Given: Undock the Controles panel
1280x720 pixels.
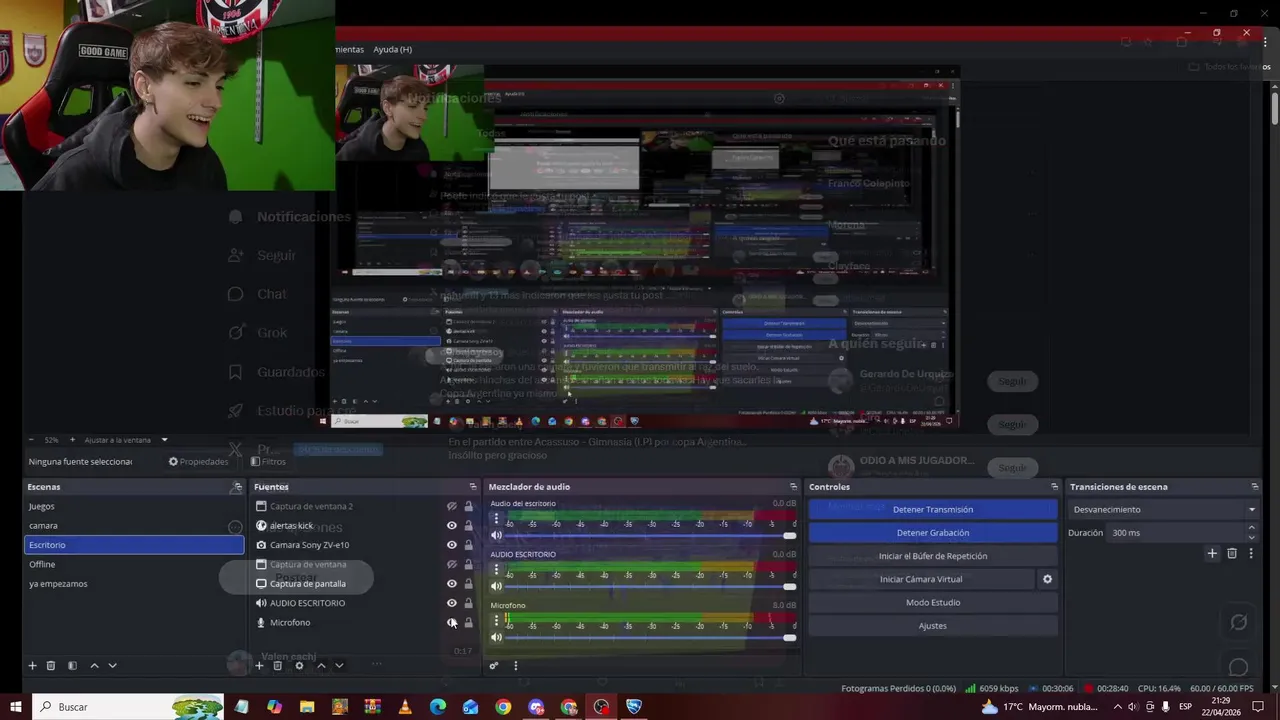Looking at the screenshot, I should (1054, 487).
